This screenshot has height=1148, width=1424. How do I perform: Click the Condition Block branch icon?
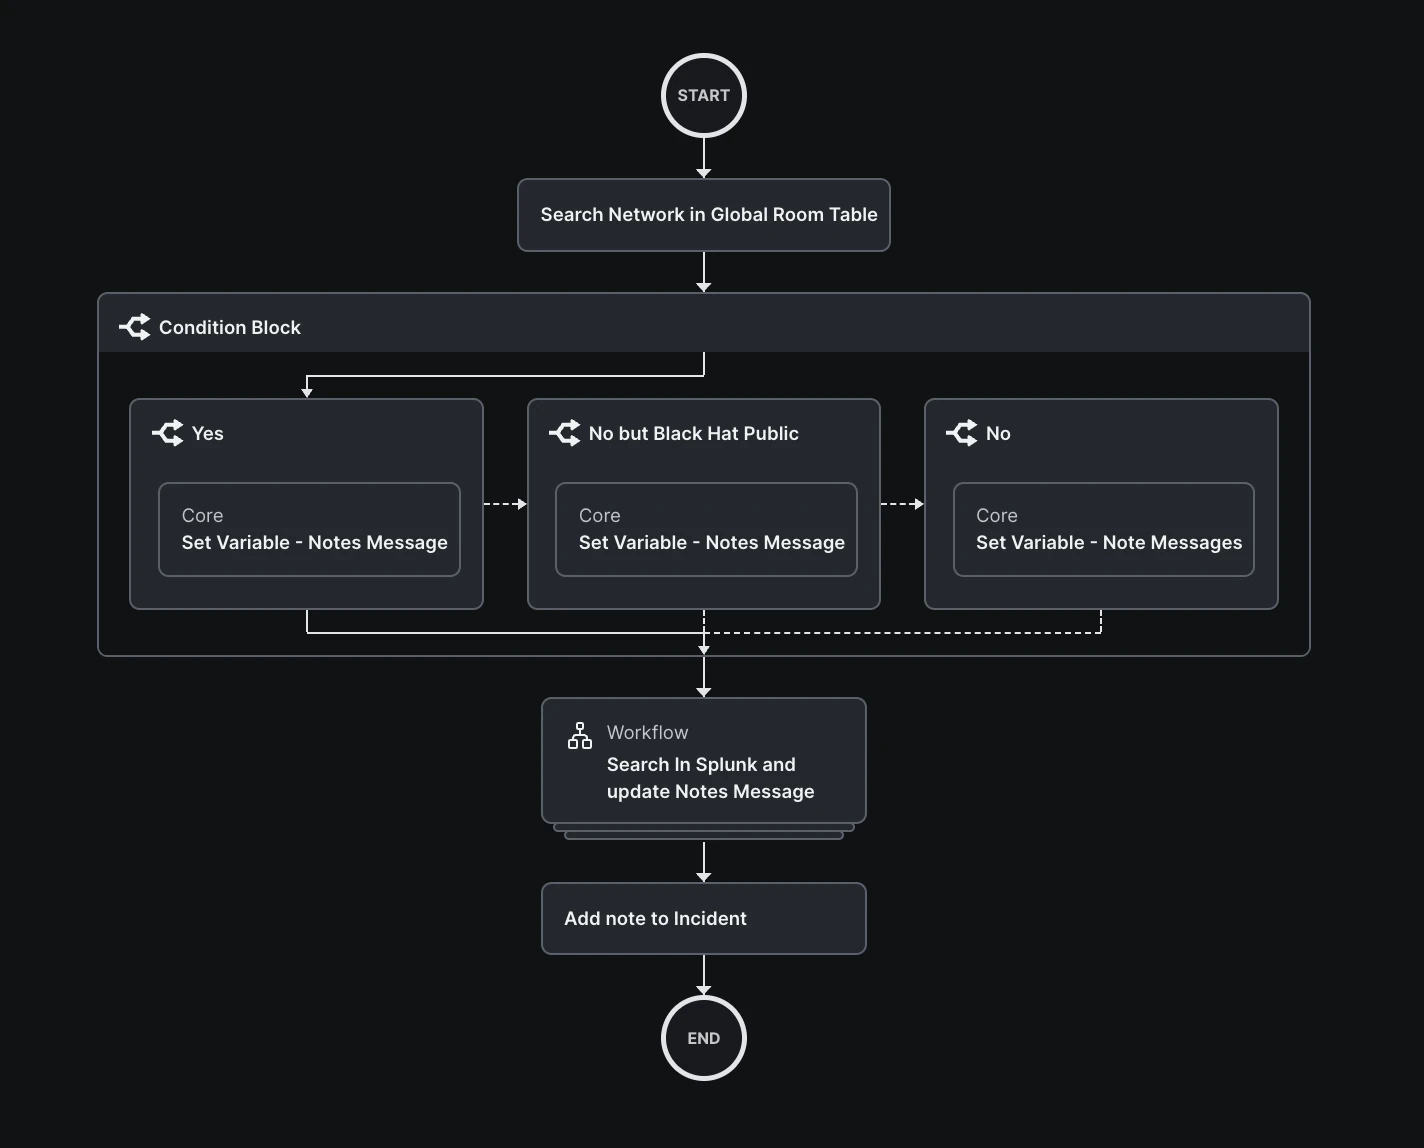[135, 327]
